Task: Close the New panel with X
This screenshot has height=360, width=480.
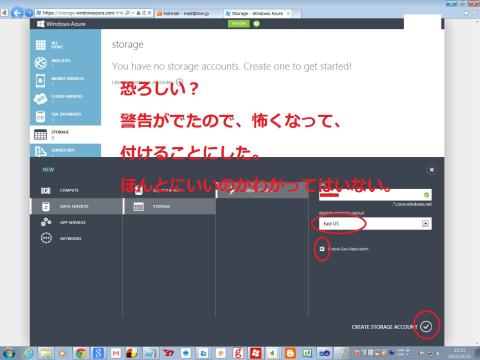Action: (432, 170)
